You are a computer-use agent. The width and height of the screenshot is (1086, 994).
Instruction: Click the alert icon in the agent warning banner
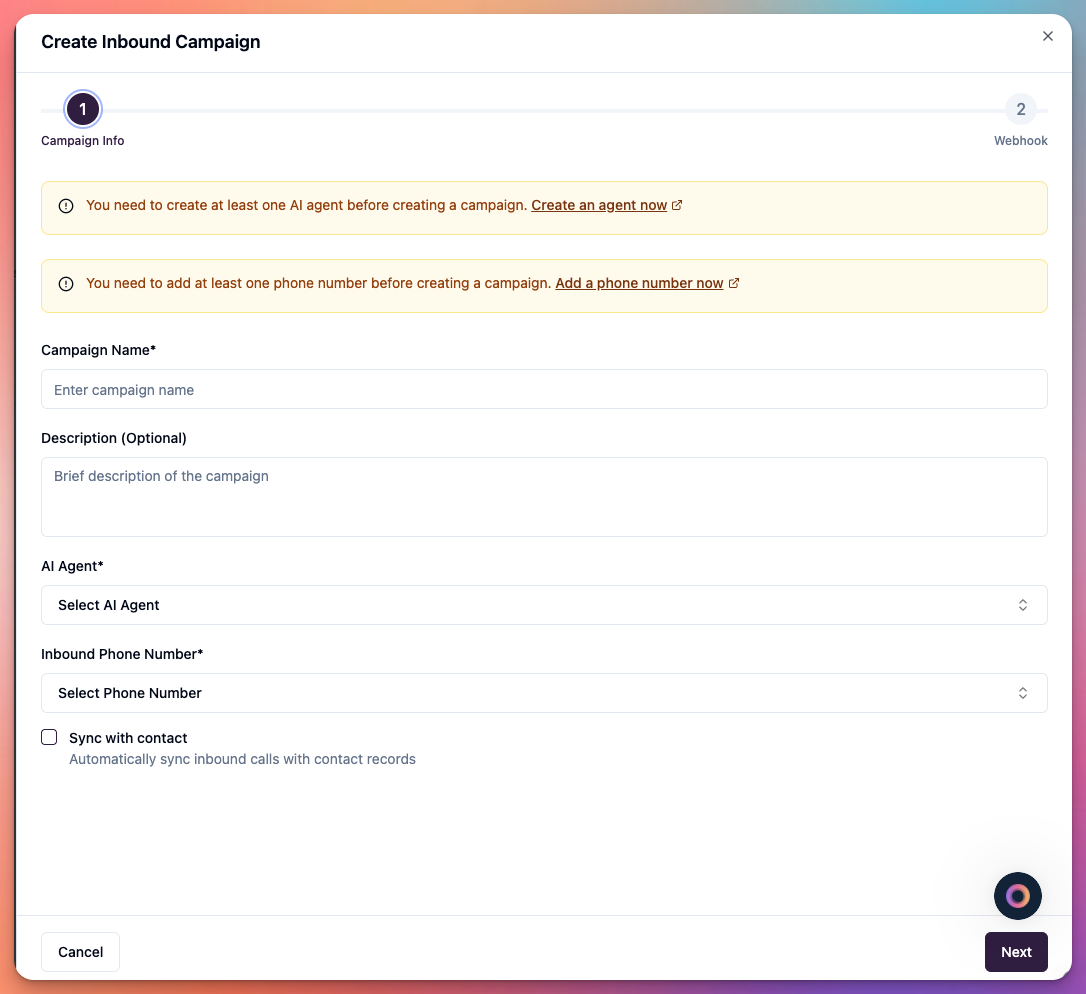65,205
